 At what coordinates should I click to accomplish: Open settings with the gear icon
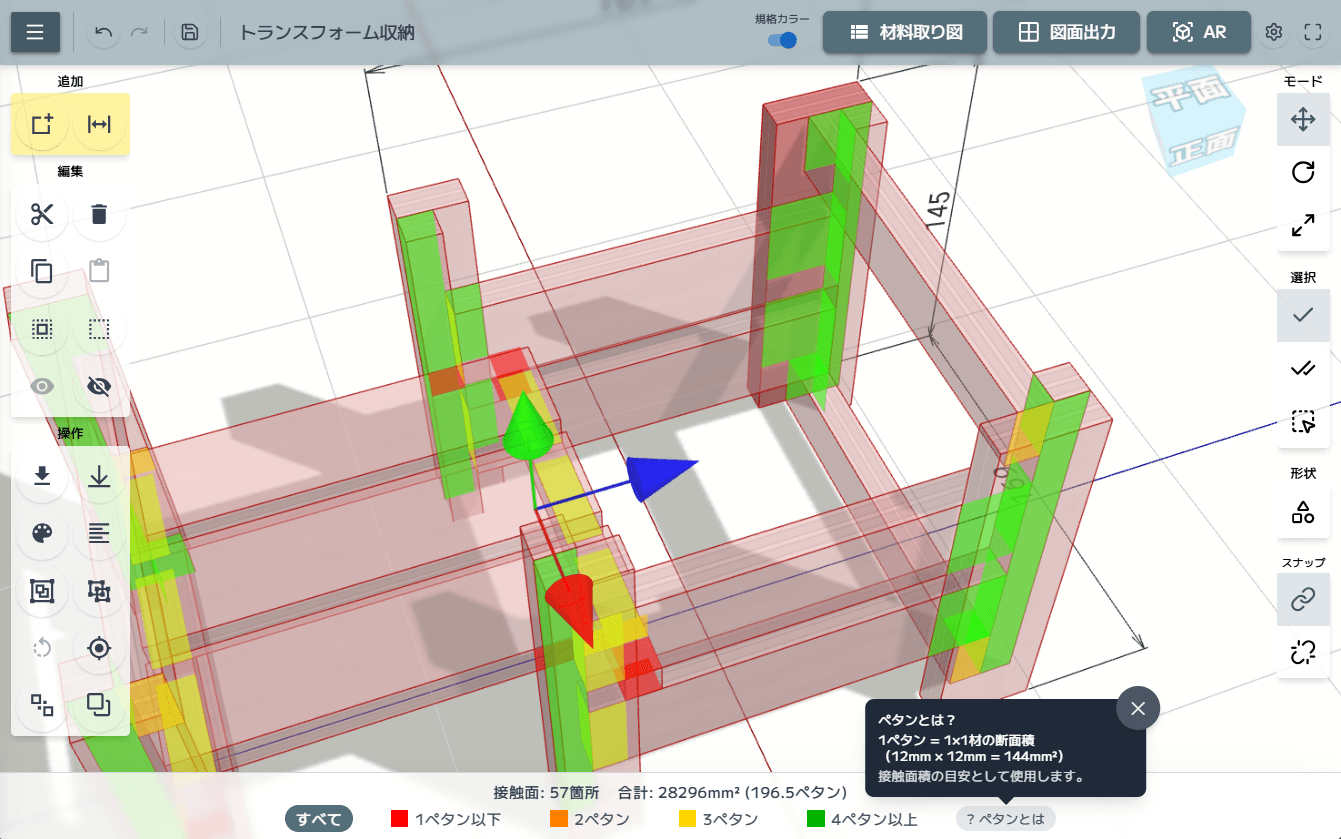coord(1273,32)
